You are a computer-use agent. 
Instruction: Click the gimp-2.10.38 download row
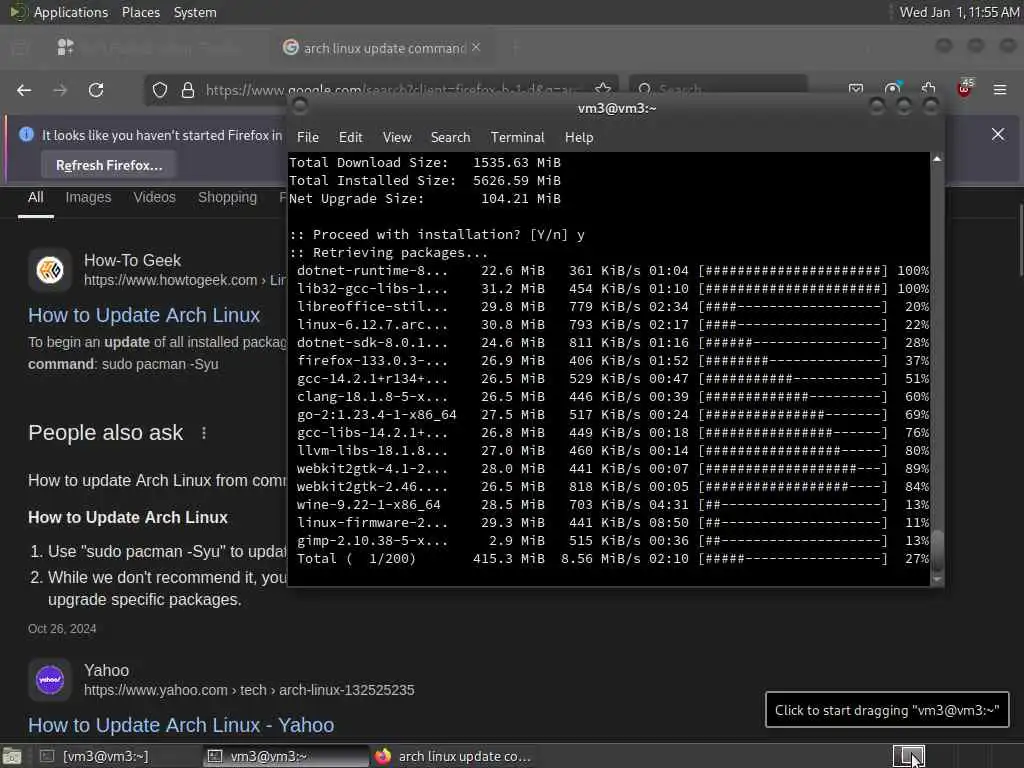pos(613,541)
